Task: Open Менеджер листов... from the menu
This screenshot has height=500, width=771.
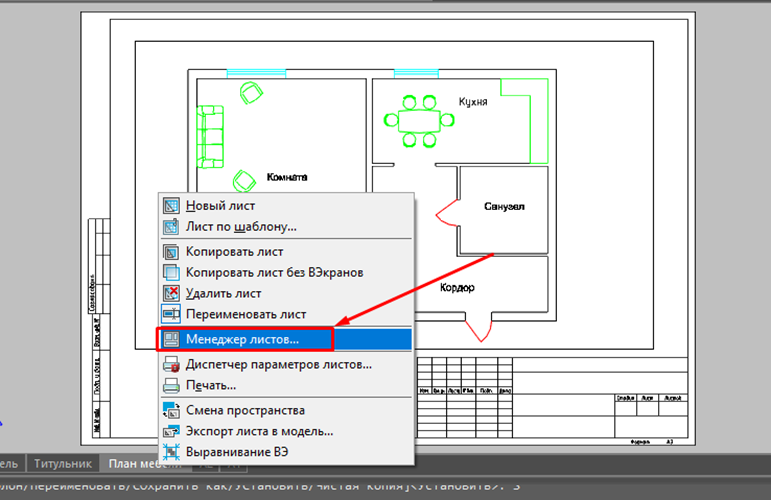Action: (x=286, y=339)
